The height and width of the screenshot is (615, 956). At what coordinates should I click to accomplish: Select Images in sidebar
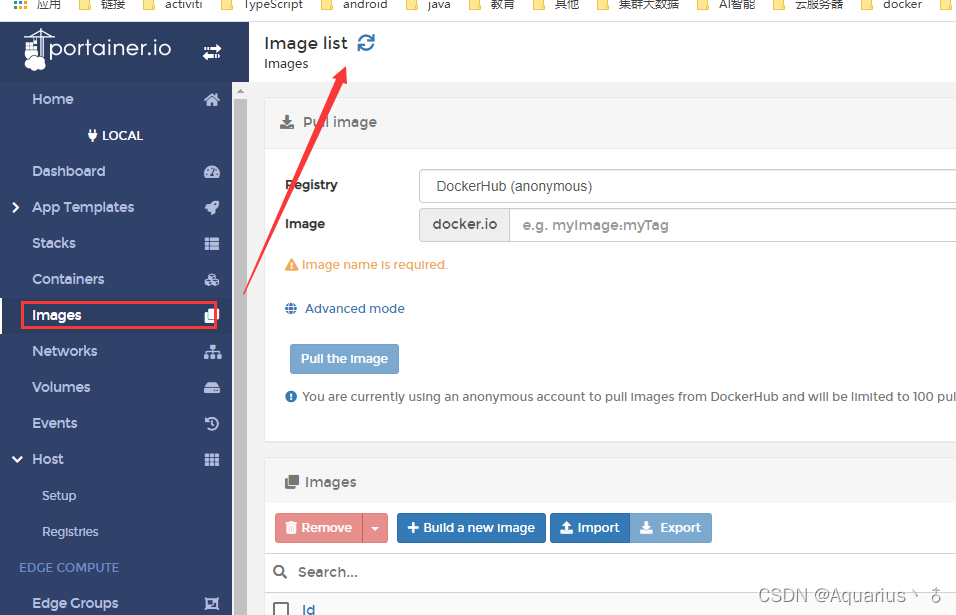pyautogui.click(x=57, y=315)
